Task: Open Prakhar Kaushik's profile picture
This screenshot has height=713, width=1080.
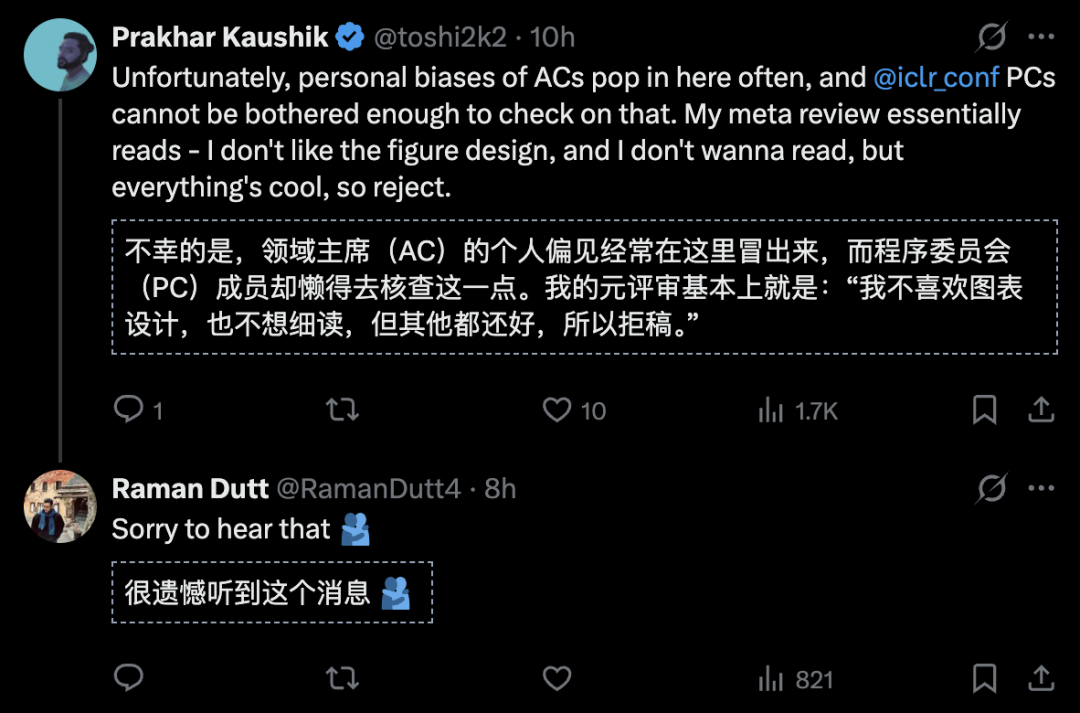Action: (60, 55)
